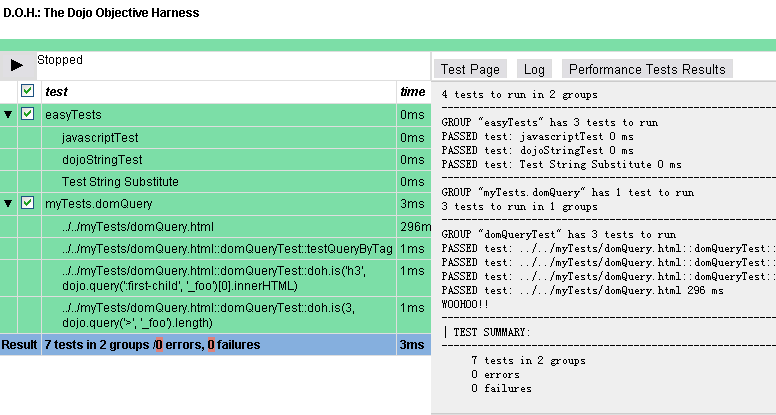Collapse the myTests.domQuery group triangle
The image size is (776, 415).
click(8, 203)
